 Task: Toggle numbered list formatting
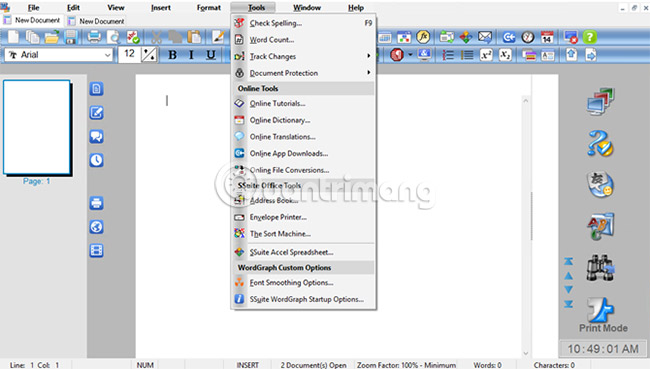[448, 55]
